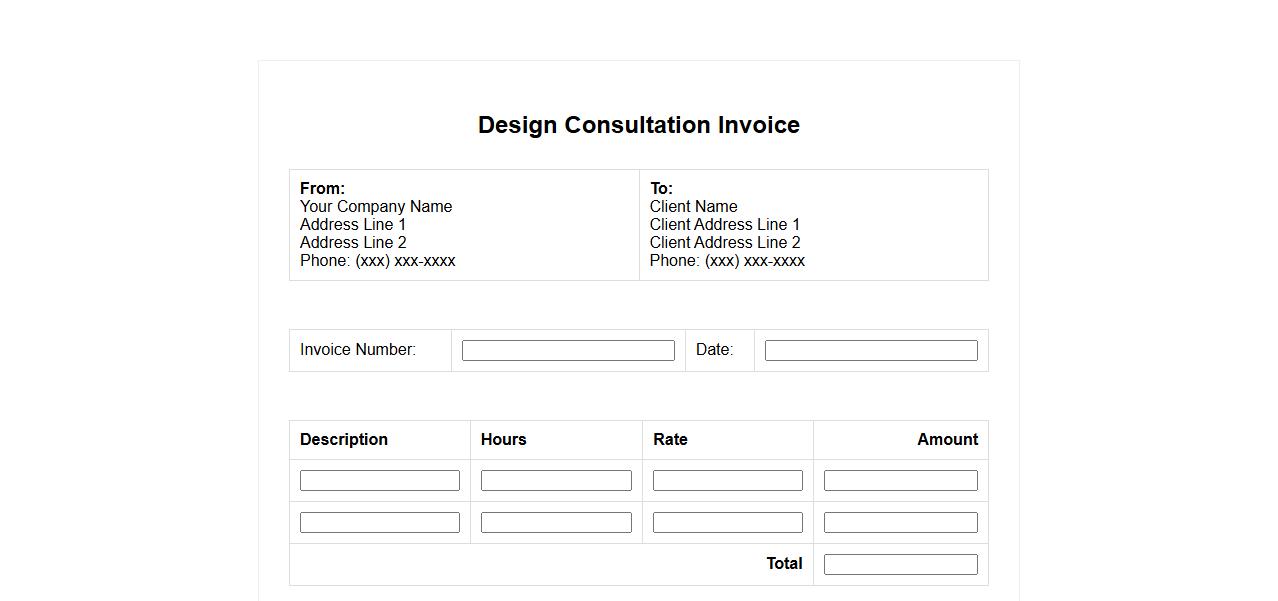Click the Total amount input field
This screenshot has width=1278, height=601.
pos(901,565)
